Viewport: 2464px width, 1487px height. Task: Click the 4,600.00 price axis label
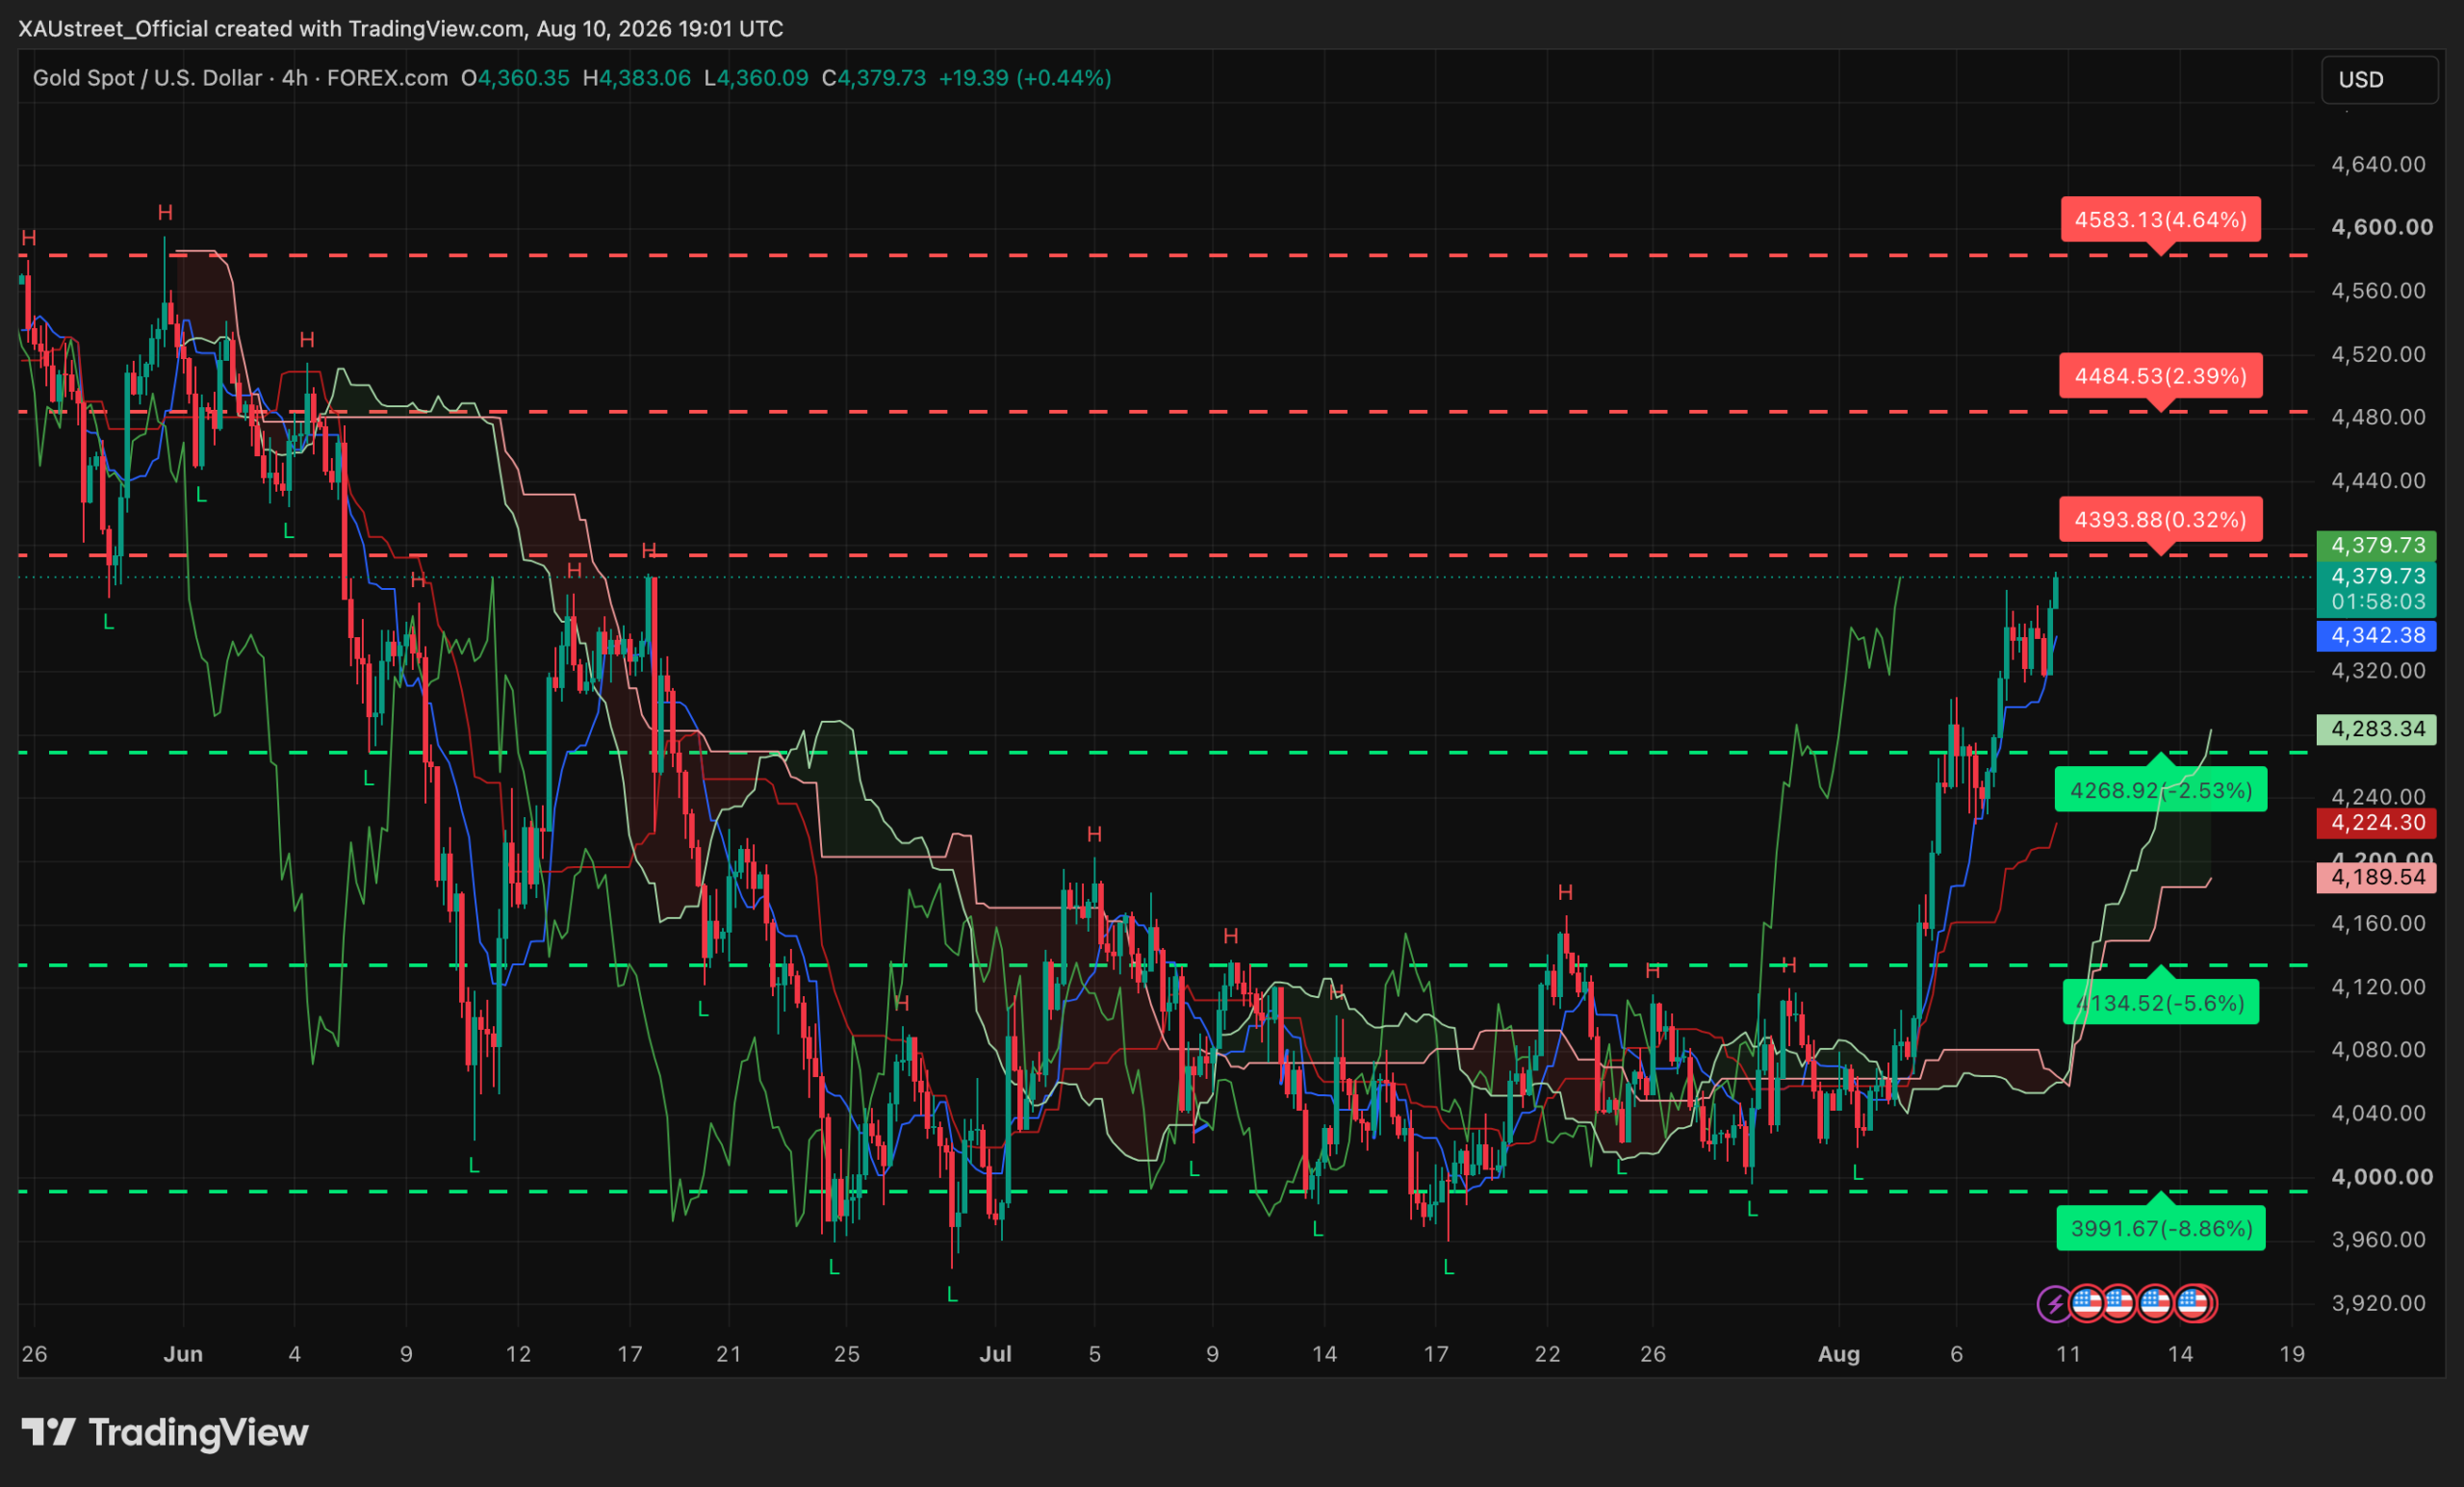click(x=2382, y=227)
